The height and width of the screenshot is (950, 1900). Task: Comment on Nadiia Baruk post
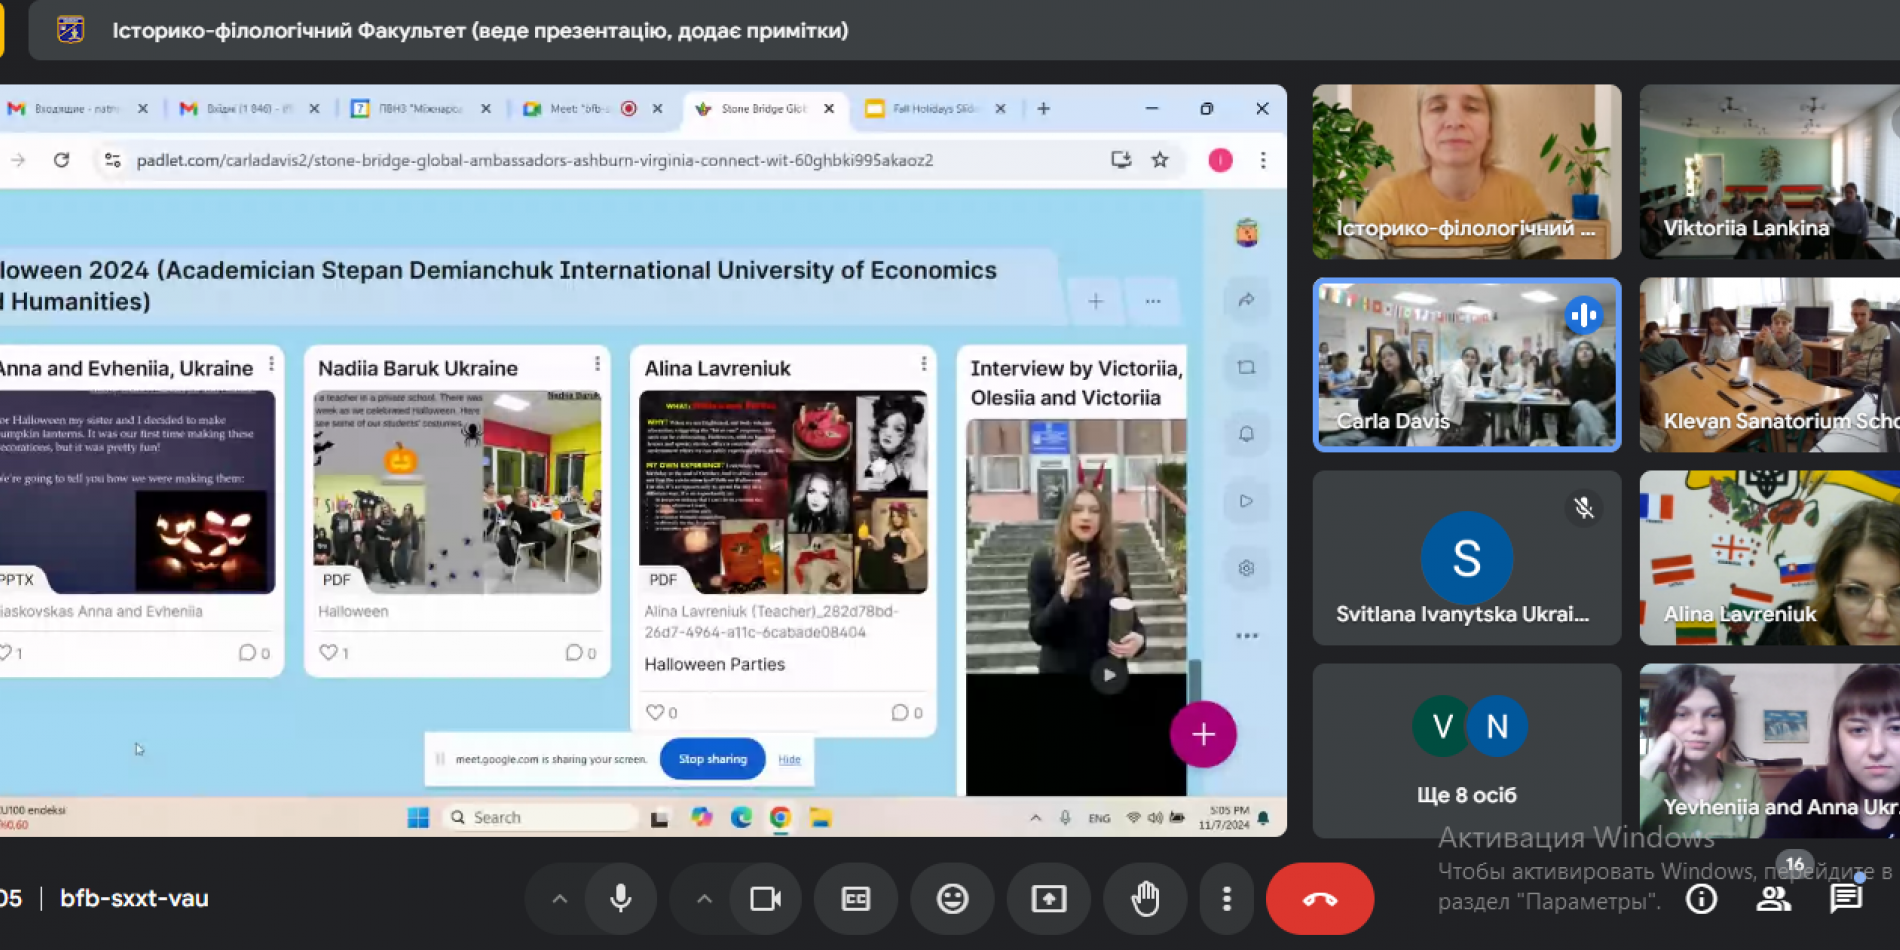coord(574,652)
